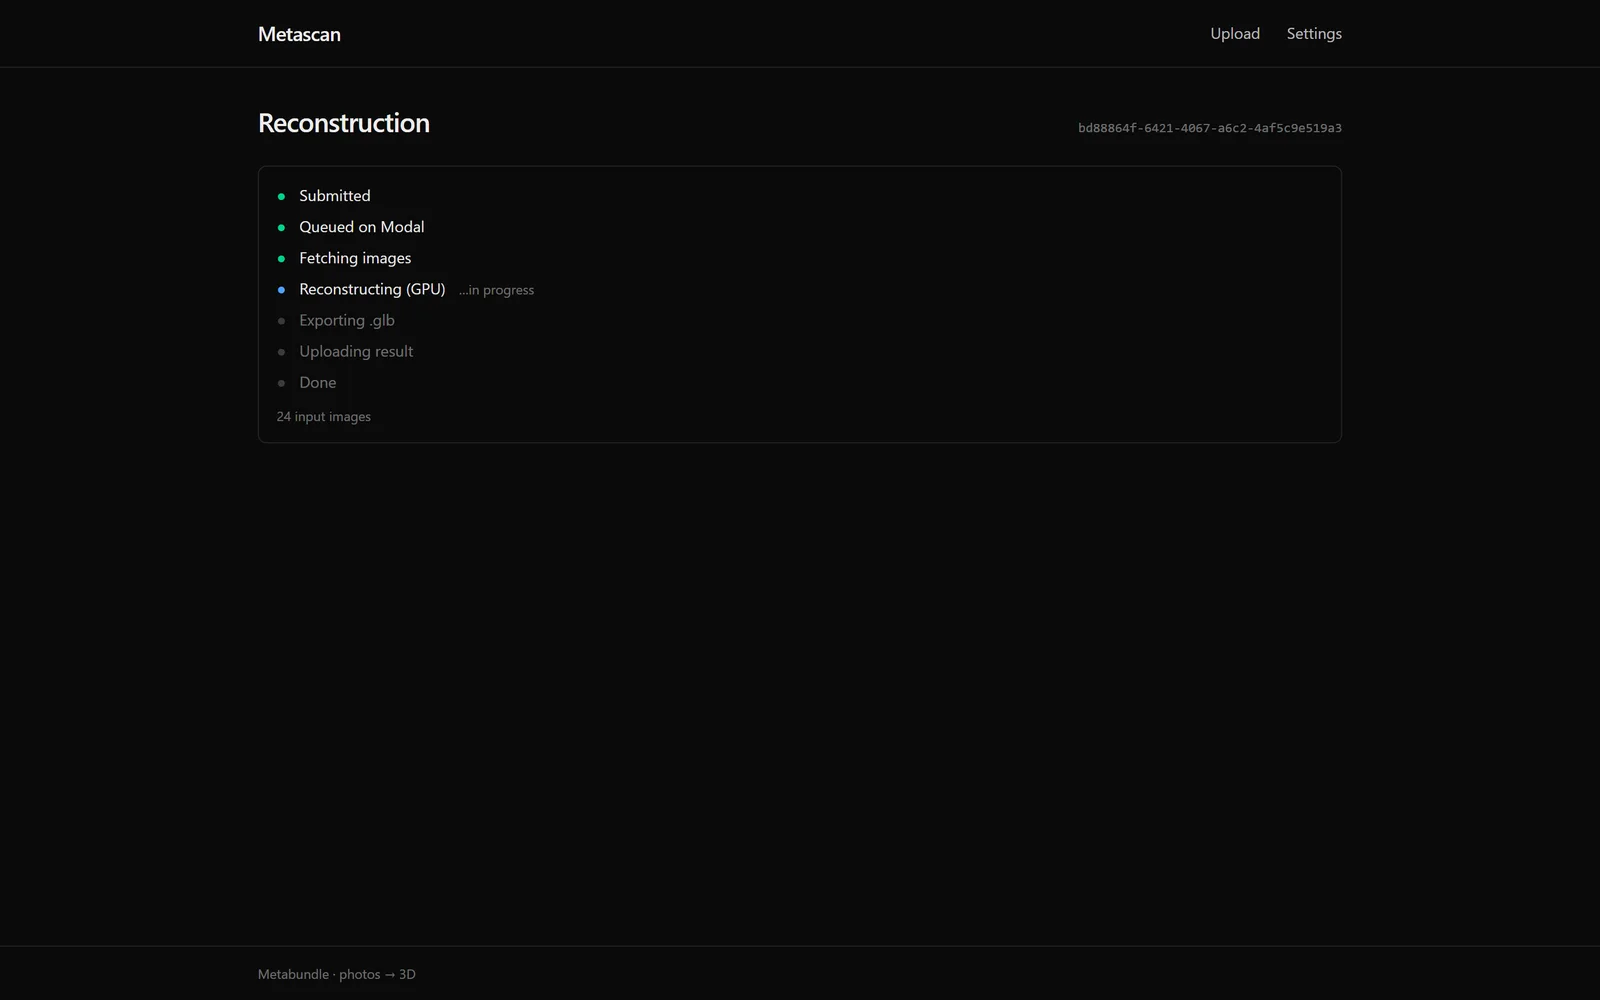Select the Queued on Modal step label
The image size is (1600, 1000).
(x=362, y=227)
